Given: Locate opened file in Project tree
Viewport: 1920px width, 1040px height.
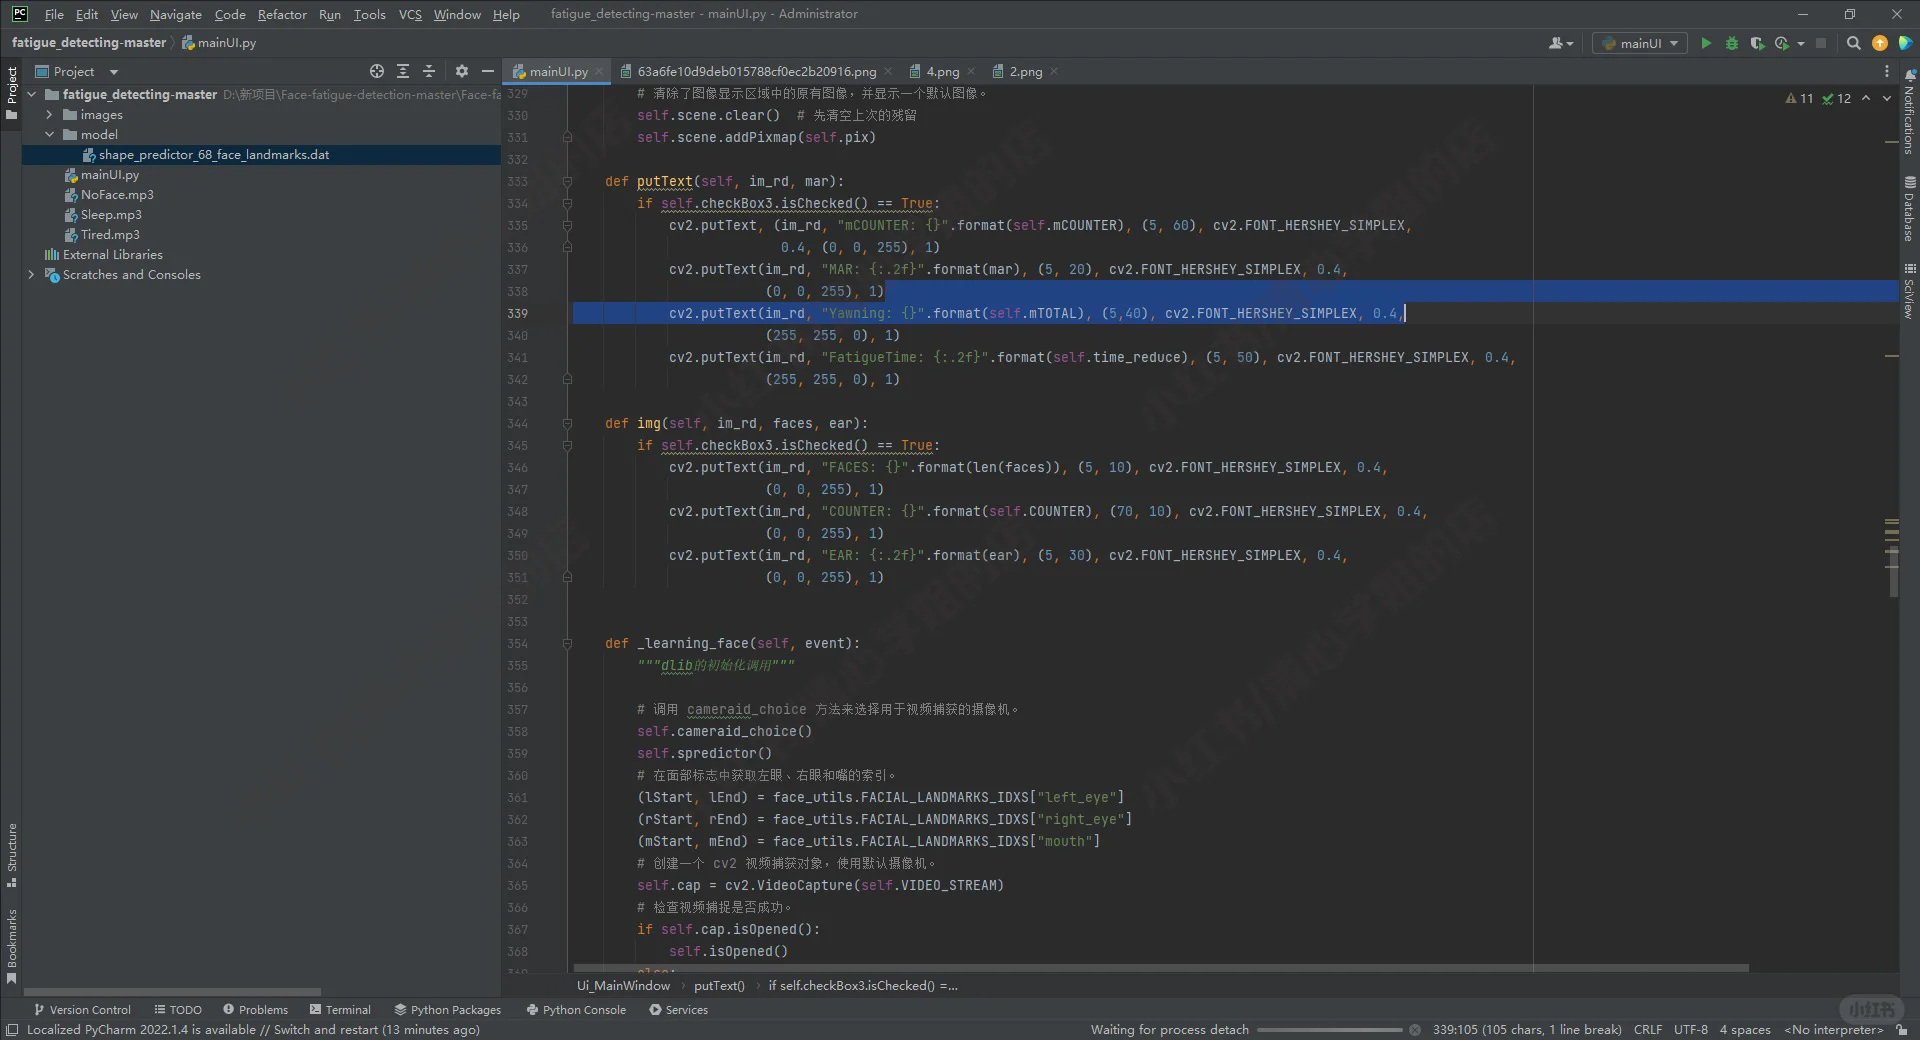Looking at the screenshot, I should point(377,71).
